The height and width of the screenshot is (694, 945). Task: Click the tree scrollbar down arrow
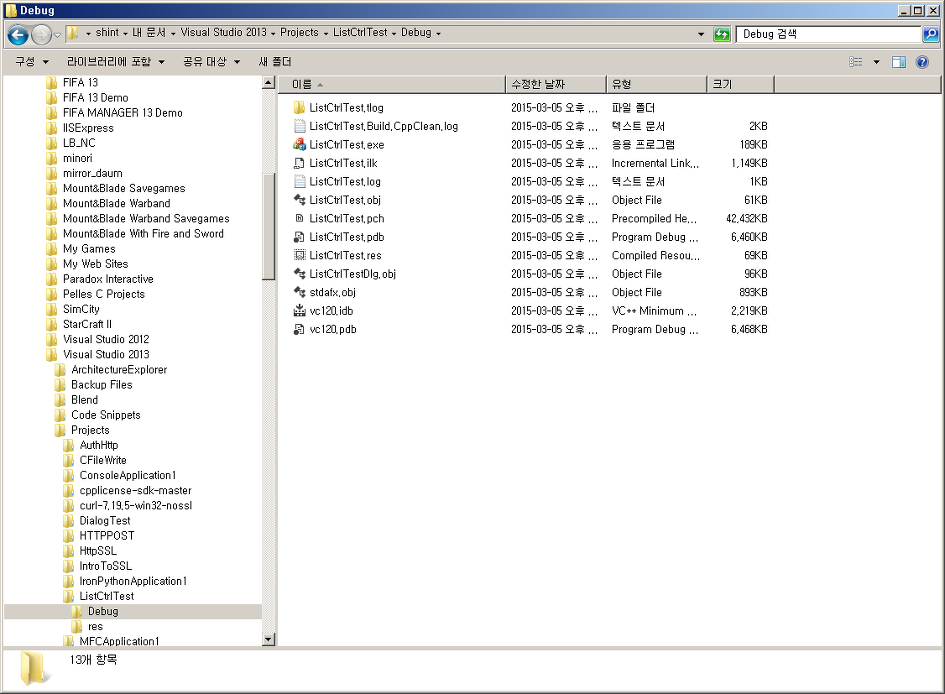[x=269, y=639]
